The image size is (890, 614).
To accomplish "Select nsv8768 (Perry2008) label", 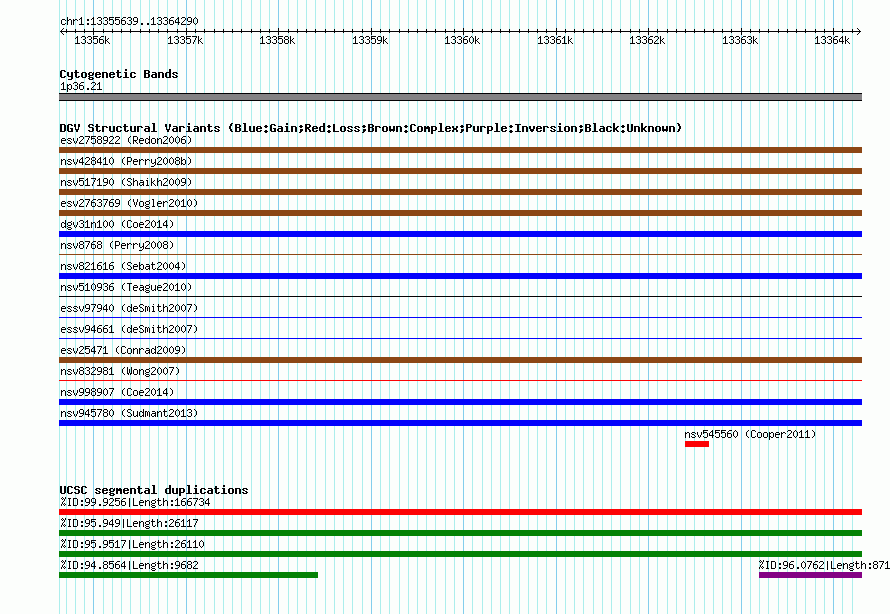I will (x=117, y=245).
